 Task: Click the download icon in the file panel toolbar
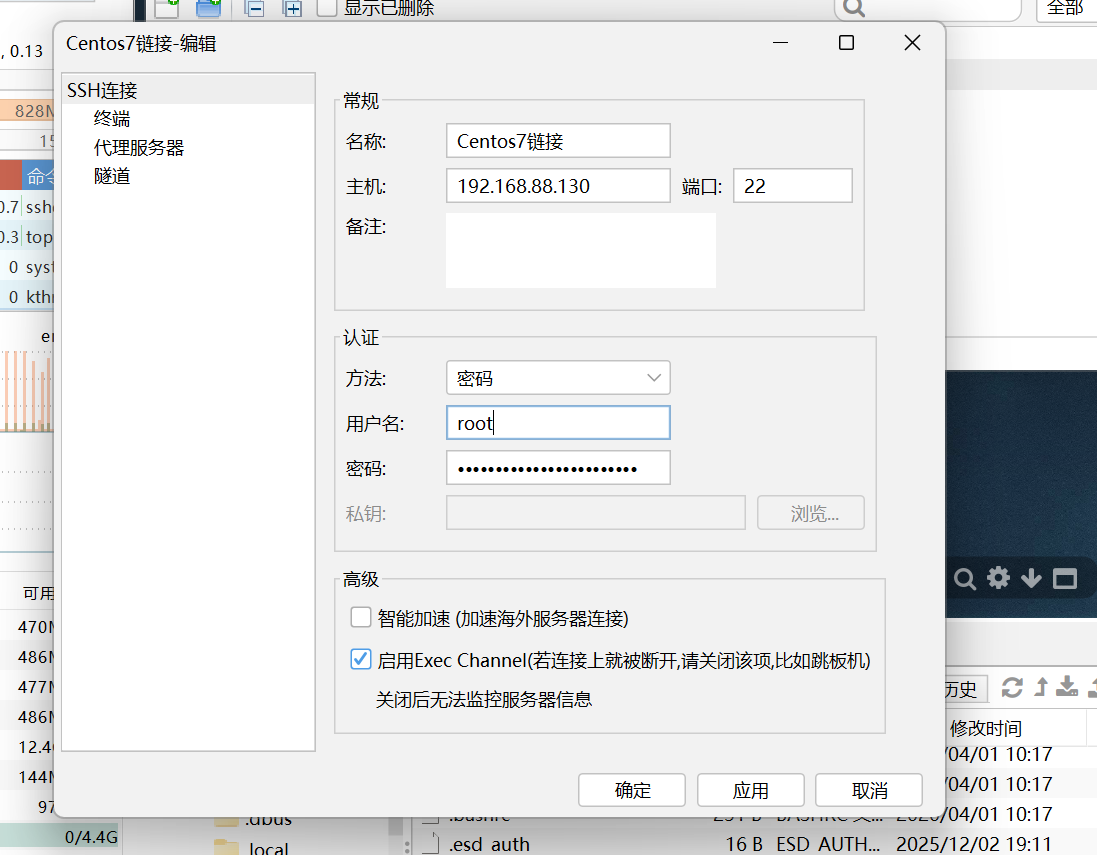click(x=1067, y=687)
